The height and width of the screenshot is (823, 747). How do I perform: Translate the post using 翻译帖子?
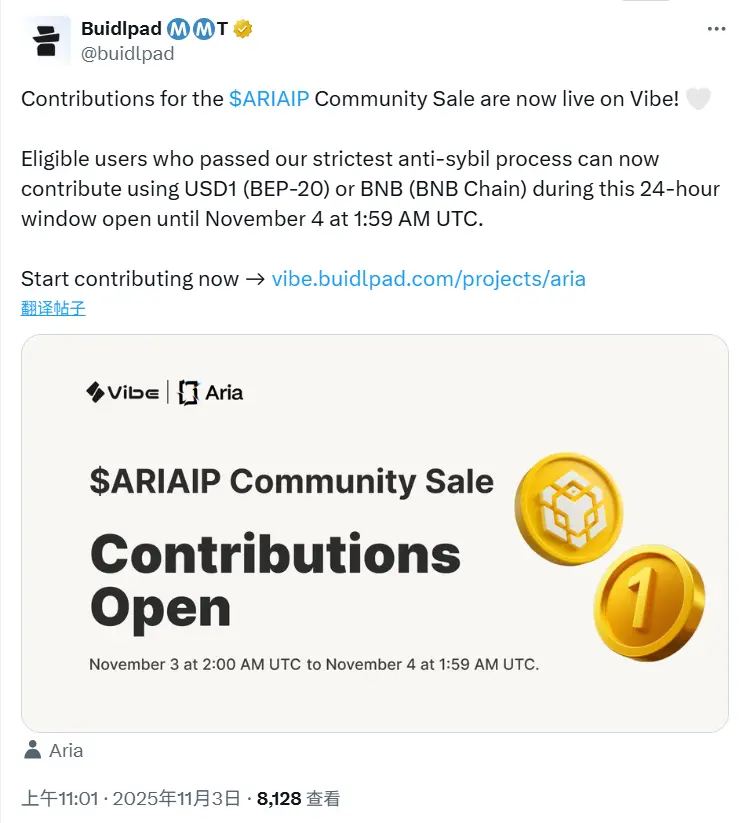(52, 309)
